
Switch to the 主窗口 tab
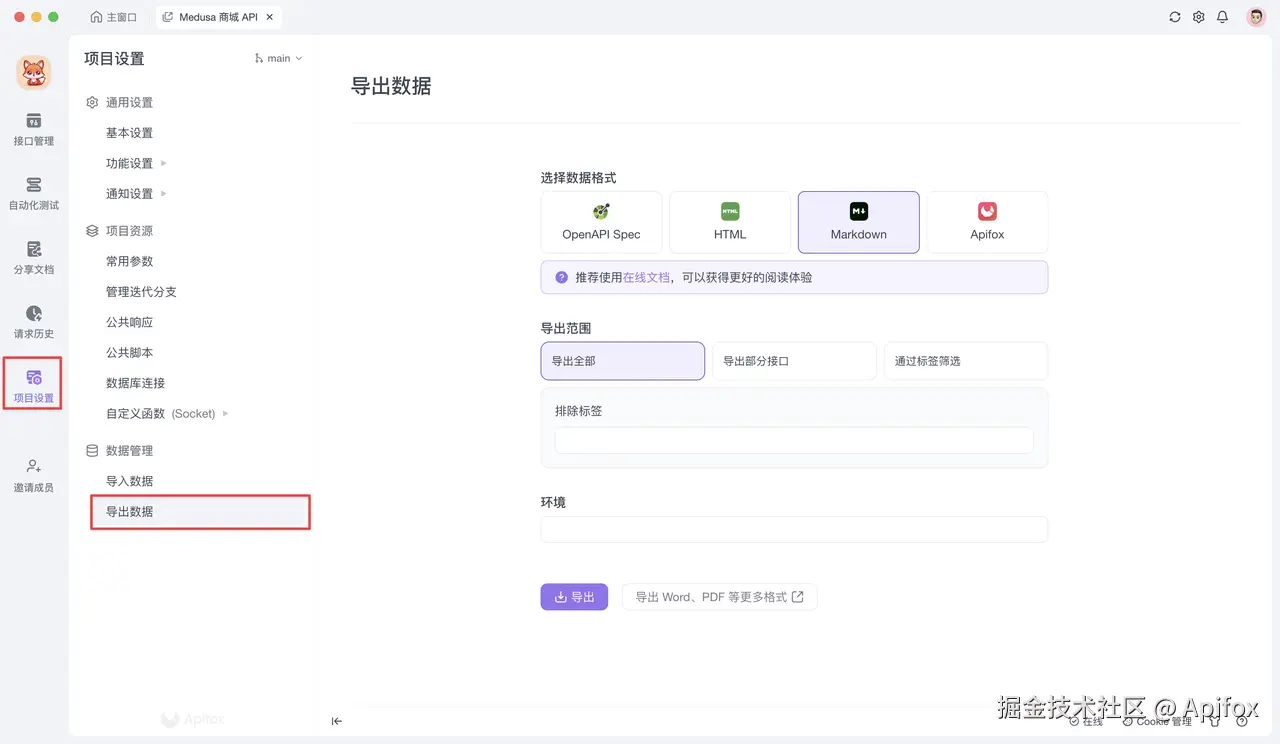[x=113, y=17]
